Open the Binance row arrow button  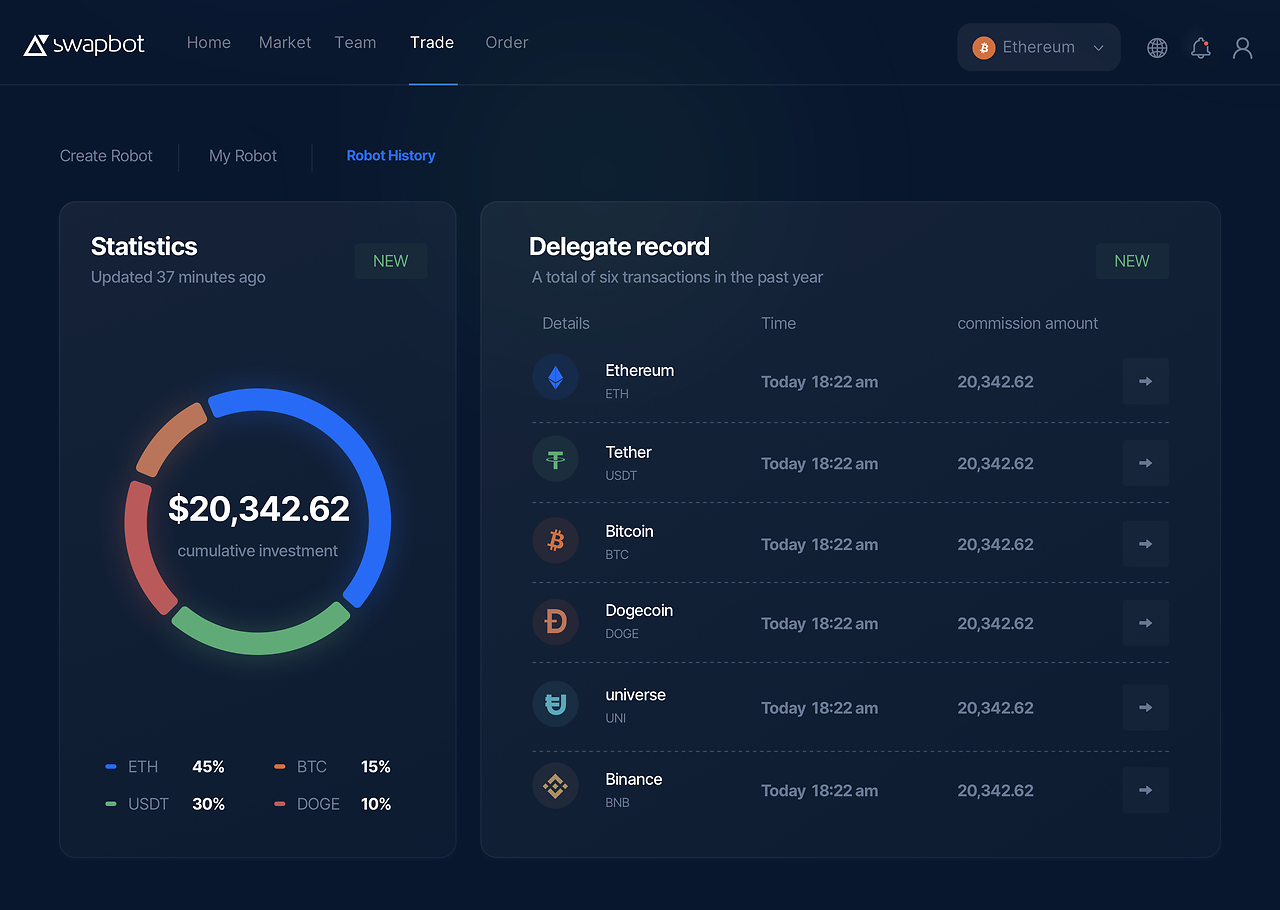pyautogui.click(x=1145, y=790)
